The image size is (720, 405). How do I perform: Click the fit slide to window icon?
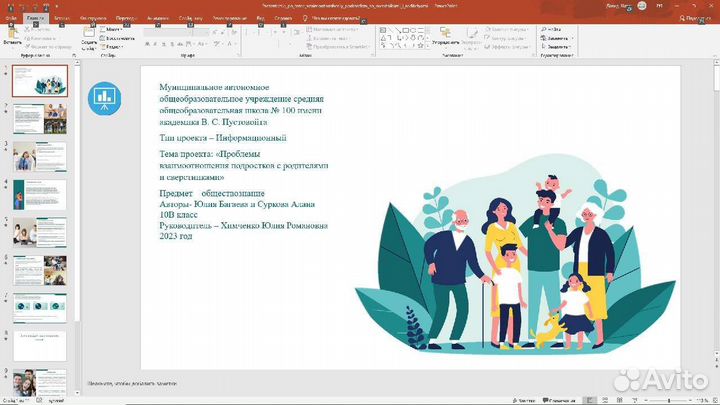coord(714,400)
